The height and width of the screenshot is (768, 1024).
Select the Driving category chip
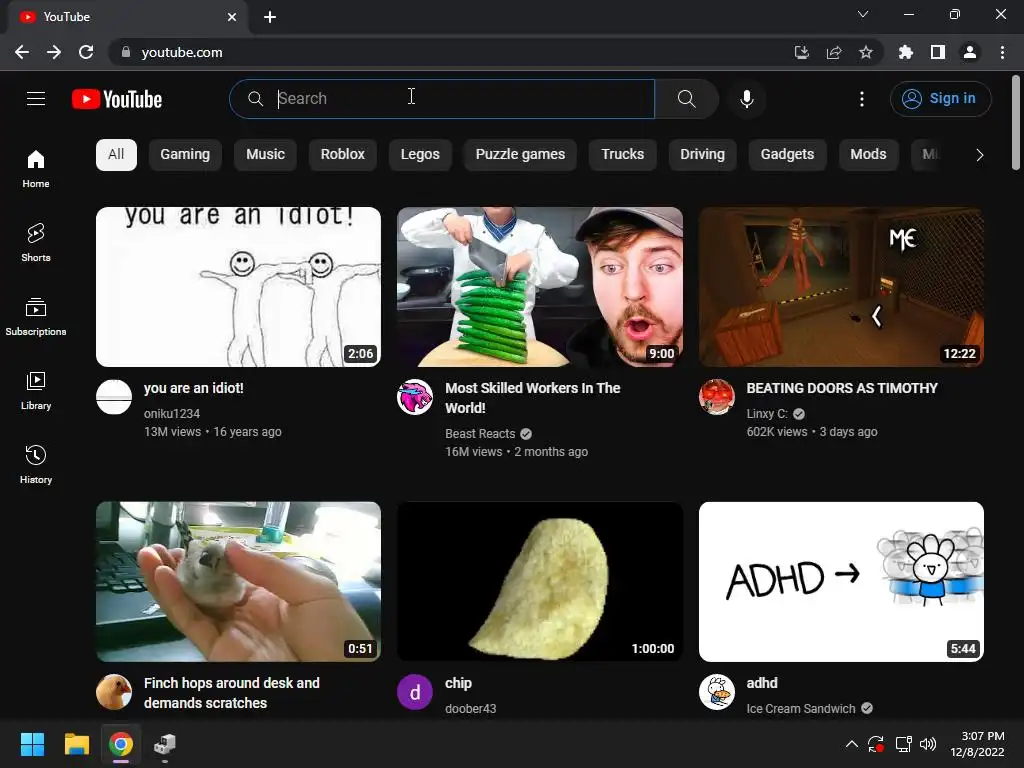(703, 155)
